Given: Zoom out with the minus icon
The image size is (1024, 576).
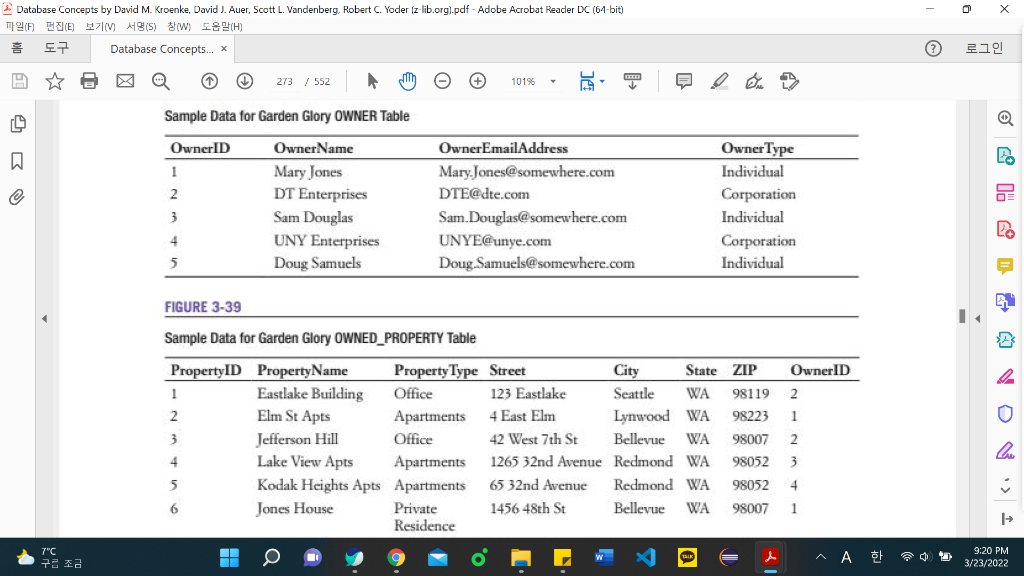Looking at the screenshot, I should (443, 81).
